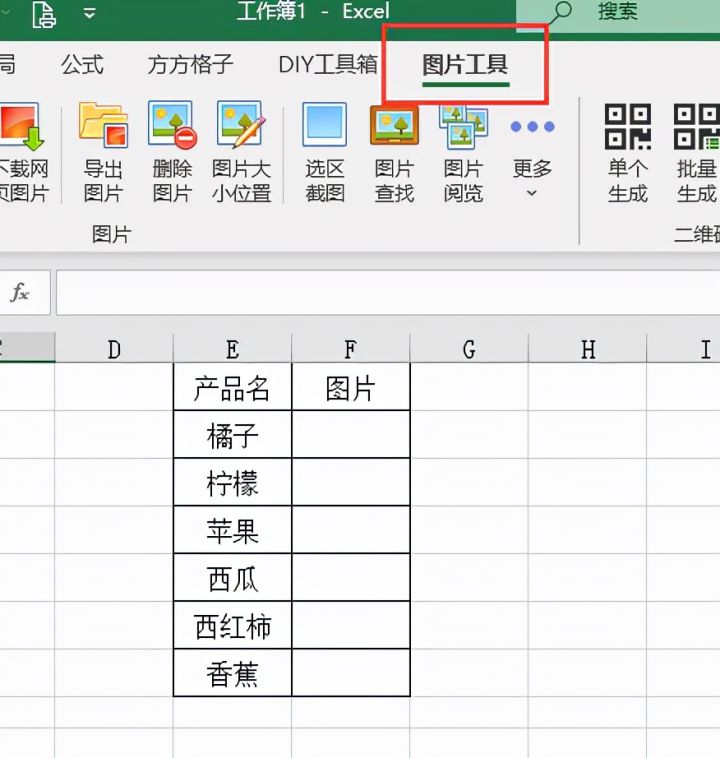Select the cell containing 橘子
Viewport: 720px width, 758px height.
(233, 435)
